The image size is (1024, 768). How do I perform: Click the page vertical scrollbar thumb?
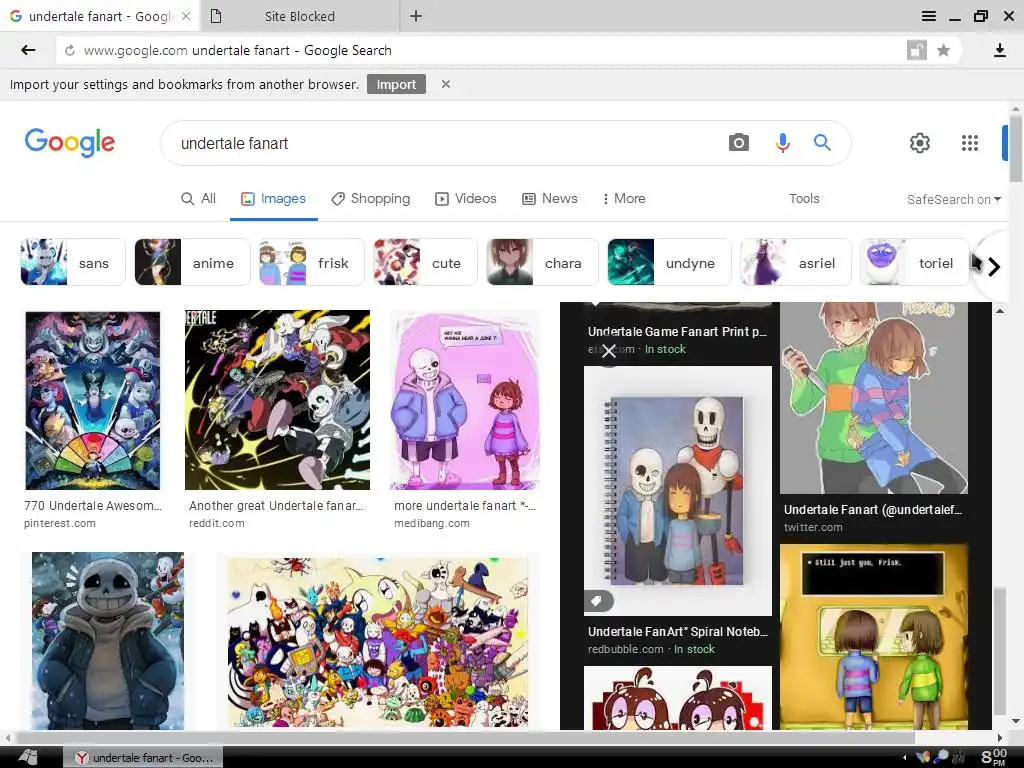coord(1015,148)
